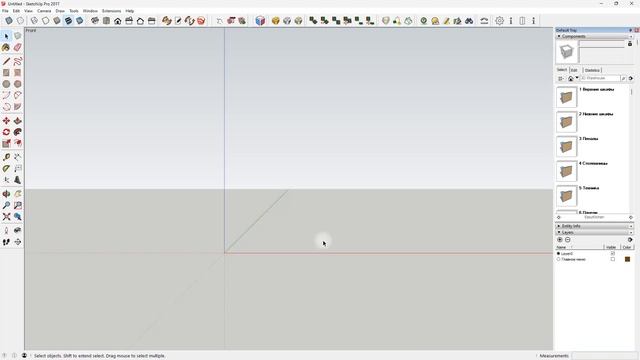The width and height of the screenshot is (640, 360).
Task: Open the File menu
Action: tap(5, 11)
